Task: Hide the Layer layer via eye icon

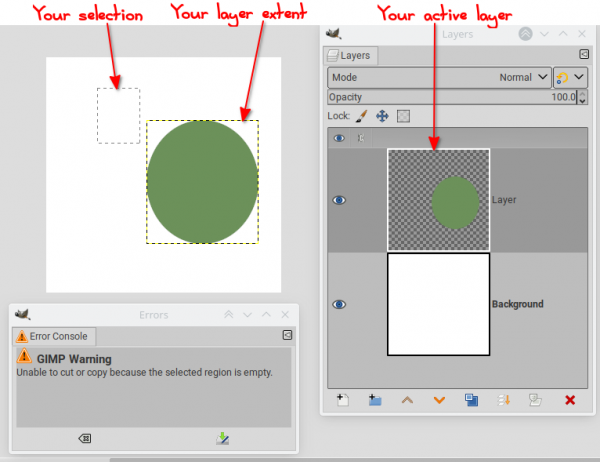Action: coord(339,200)
